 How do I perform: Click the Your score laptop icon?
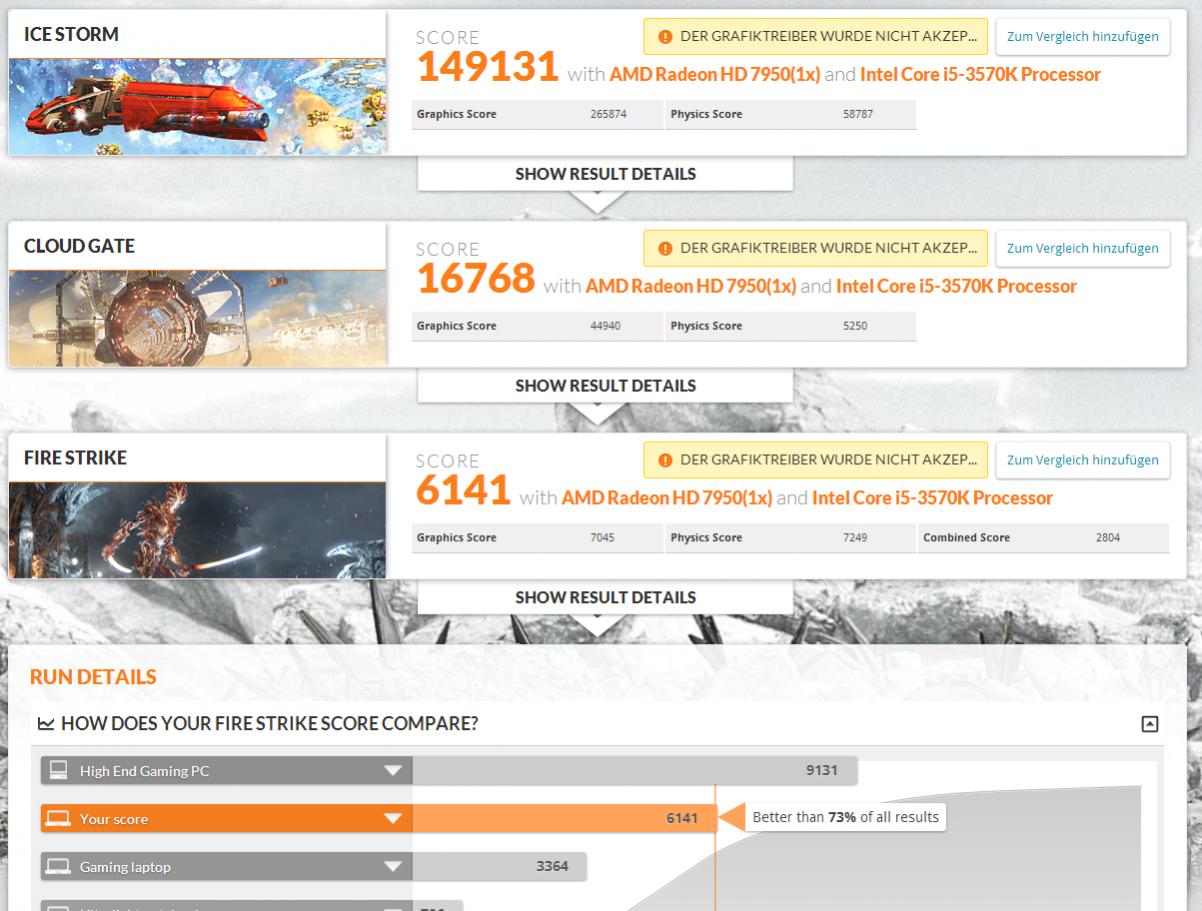(x=59, y=819)
